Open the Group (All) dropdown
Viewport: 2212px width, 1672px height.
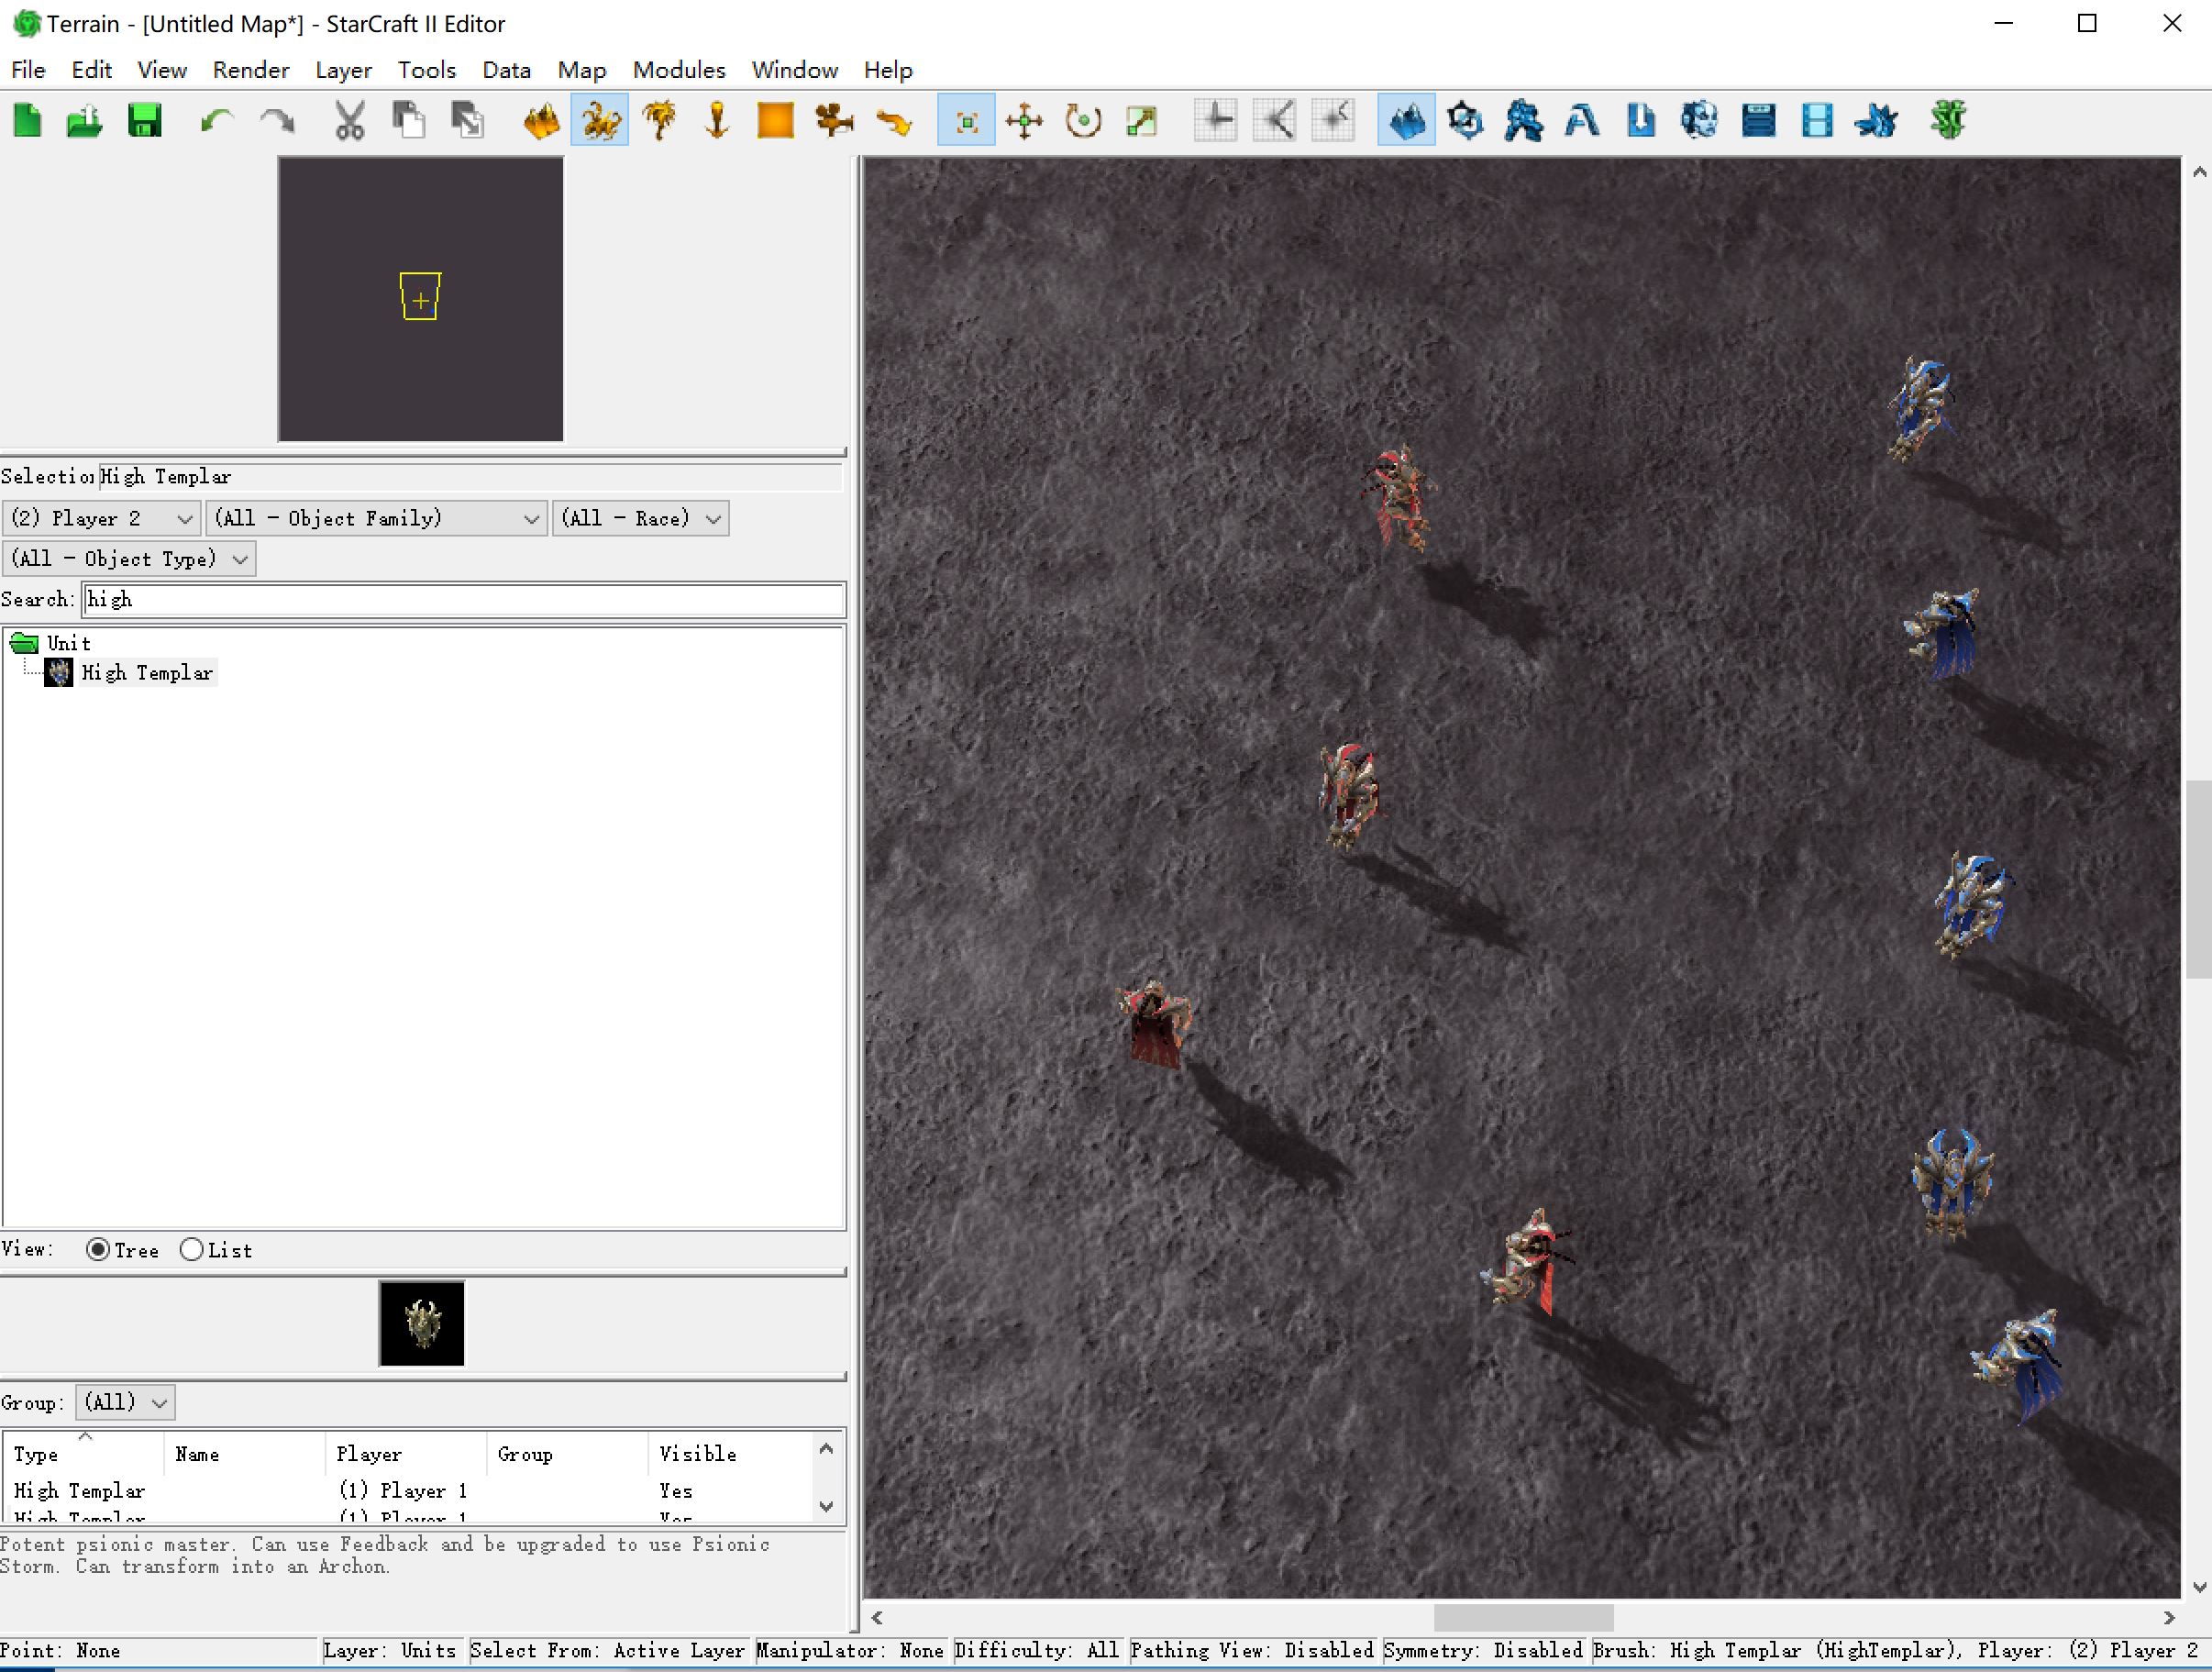coord(125,1402)
